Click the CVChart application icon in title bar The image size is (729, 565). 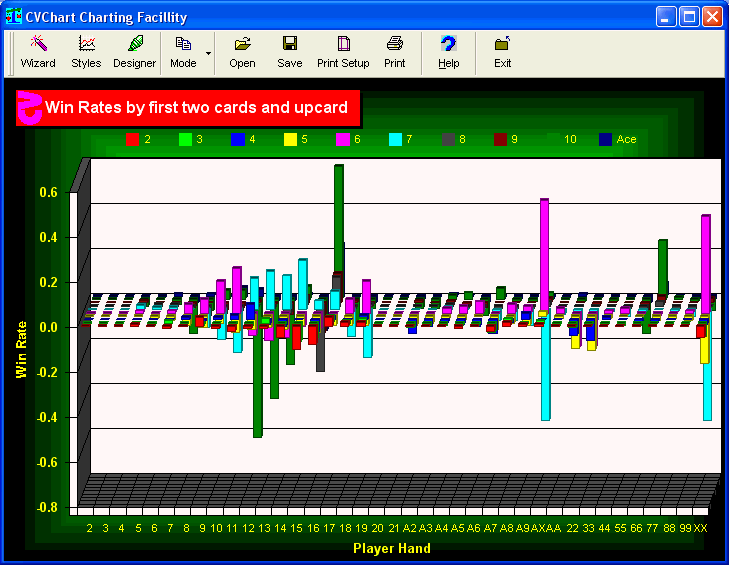click(x=13, y=17)
